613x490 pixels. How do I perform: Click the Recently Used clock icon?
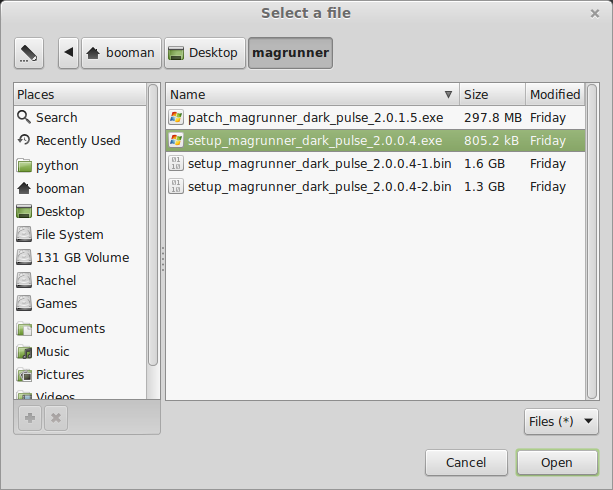click(x=24, y=140)
